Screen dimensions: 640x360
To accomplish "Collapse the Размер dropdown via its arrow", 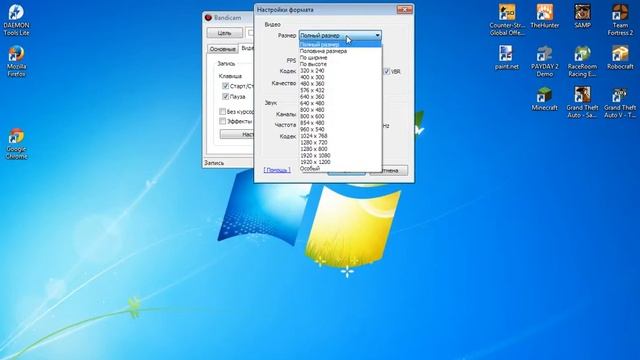I will tap(378, 36).
